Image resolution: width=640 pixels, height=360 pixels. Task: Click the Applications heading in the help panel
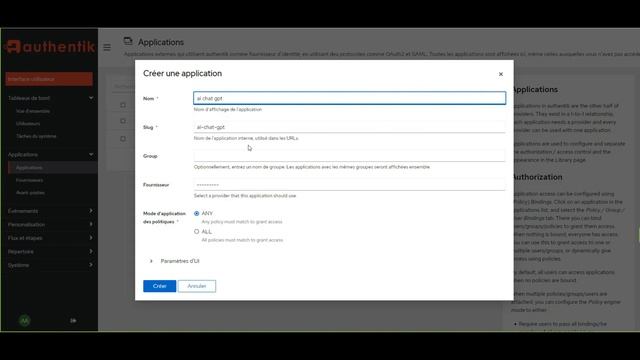[535, 89]
